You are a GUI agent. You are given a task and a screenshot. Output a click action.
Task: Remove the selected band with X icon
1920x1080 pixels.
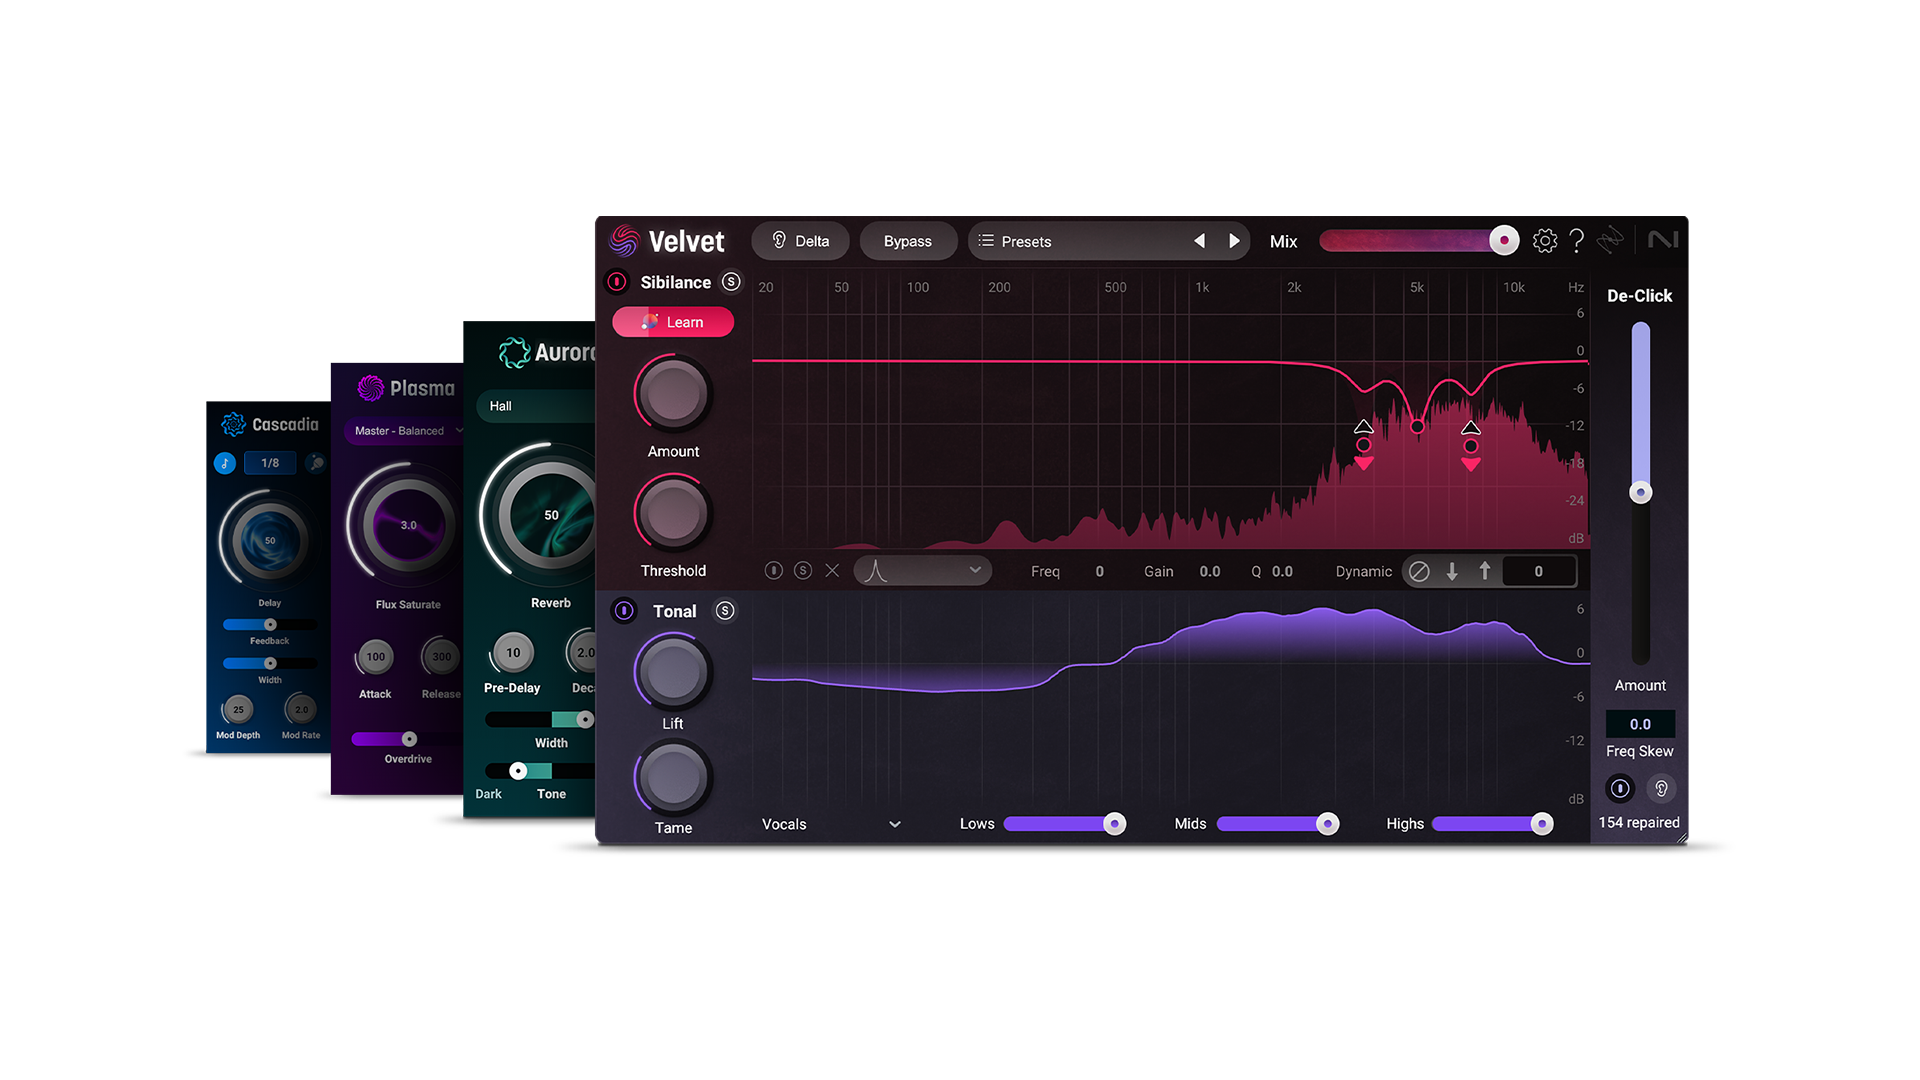coord(832,570)
